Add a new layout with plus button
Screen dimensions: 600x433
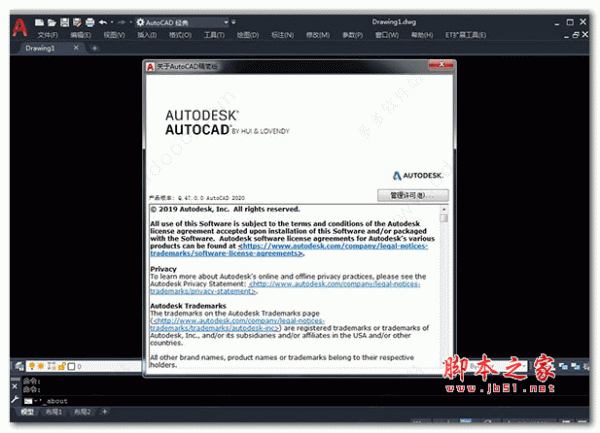104,412
